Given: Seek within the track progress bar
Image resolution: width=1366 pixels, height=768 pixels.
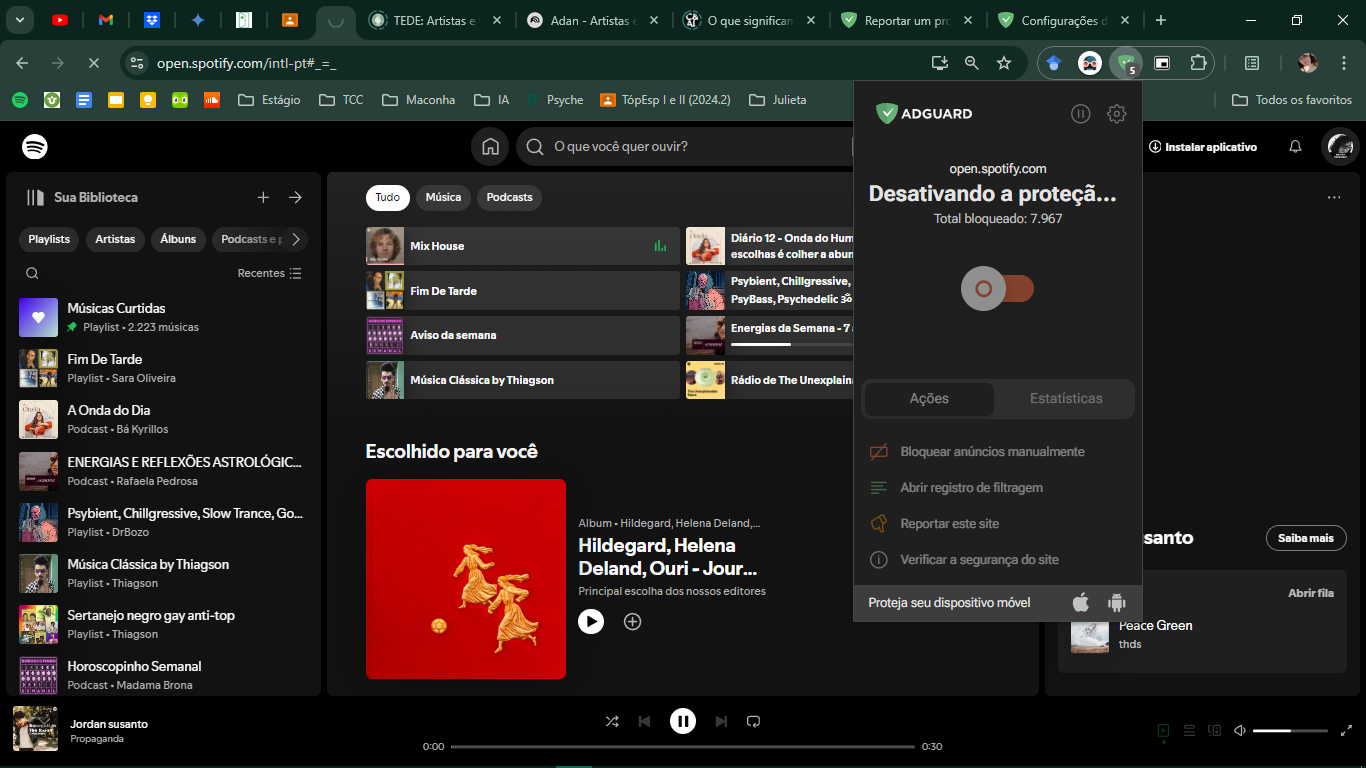Looking at the screenshot, I should pyautogui.click(x=683, y=747).
